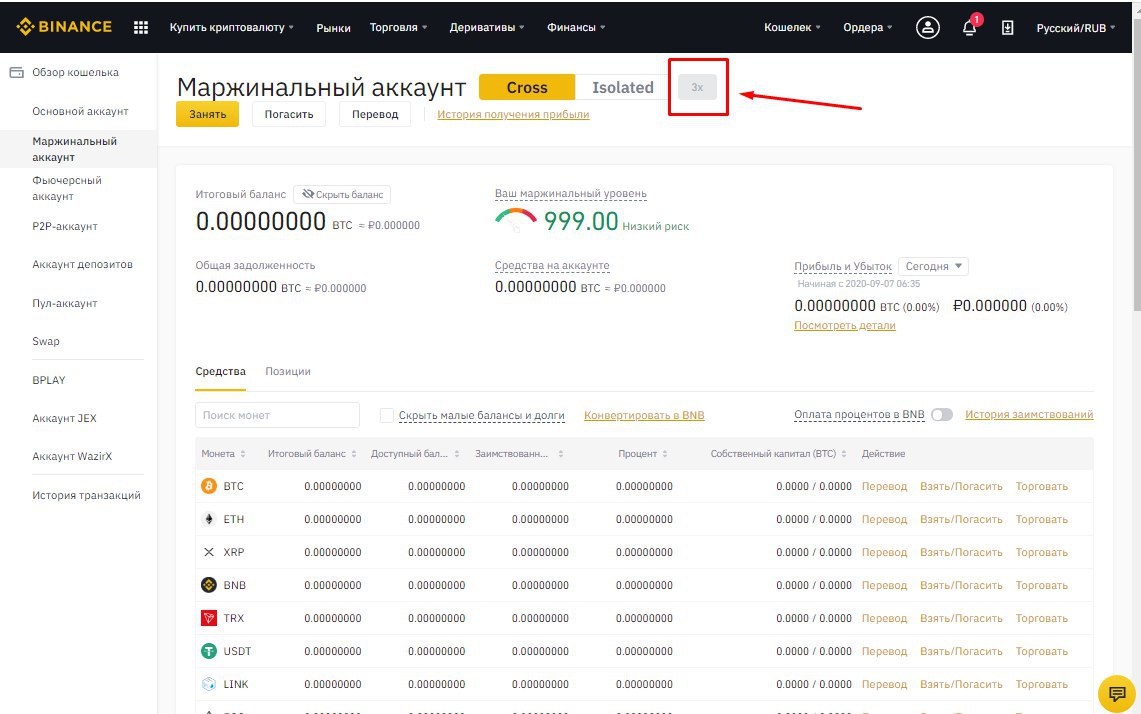The image size is (1141, 714).
Task: Expand Деривативы dropdown menu
Action: click(487, 28)
